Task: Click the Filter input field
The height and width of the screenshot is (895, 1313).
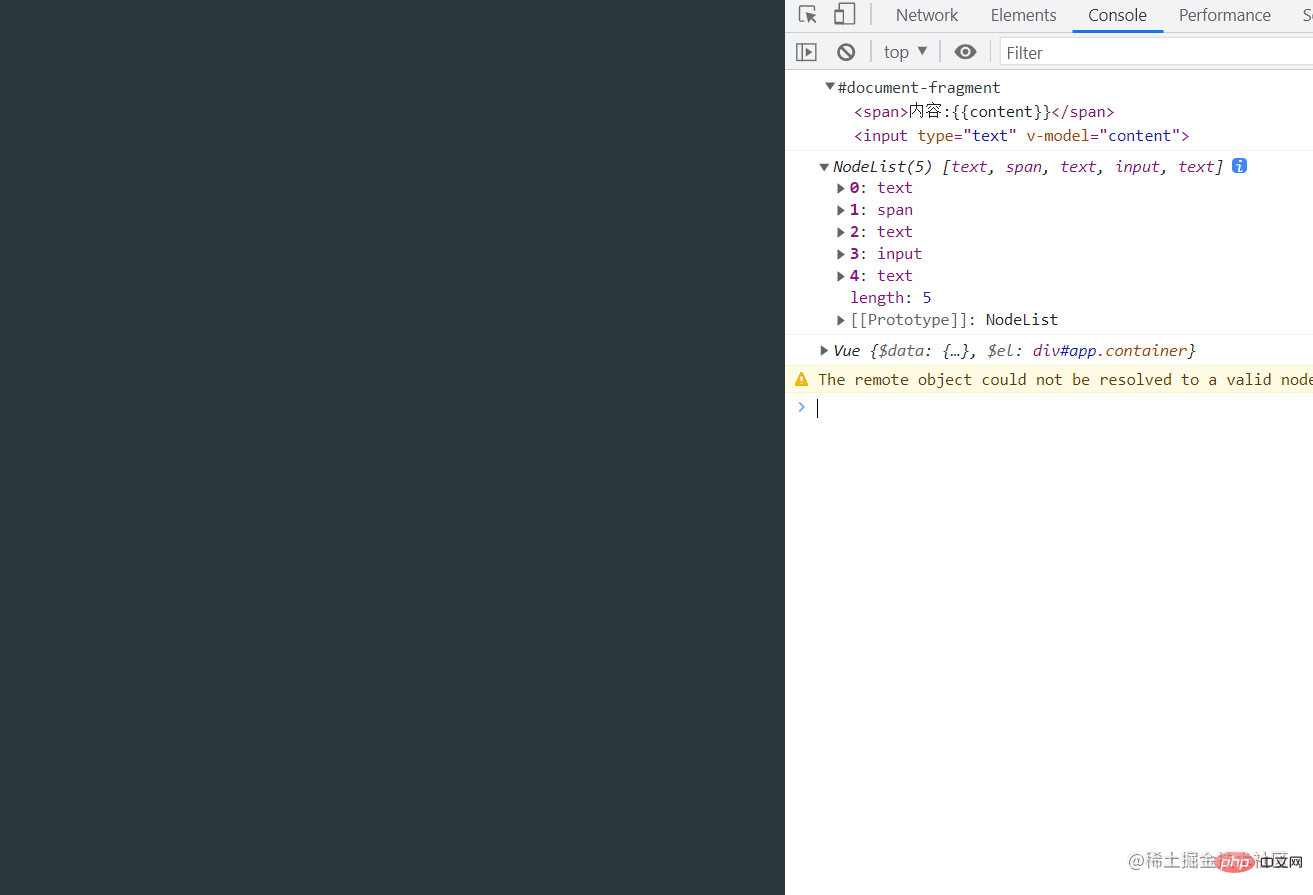Action: (x=1150, y=52)
